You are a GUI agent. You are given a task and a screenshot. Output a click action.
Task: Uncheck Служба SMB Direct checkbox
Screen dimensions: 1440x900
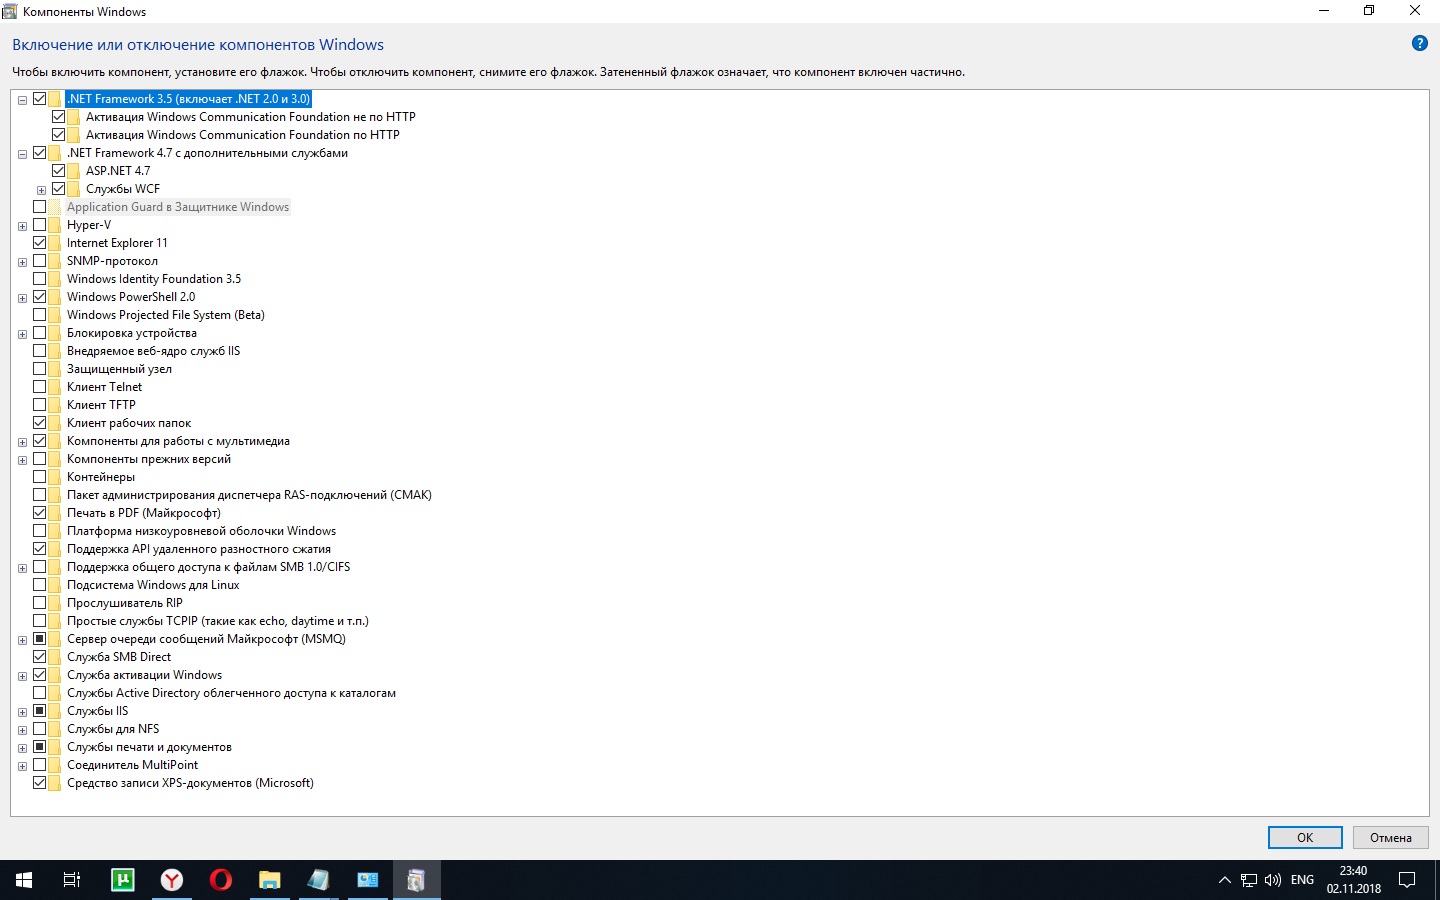click(40, 657)
